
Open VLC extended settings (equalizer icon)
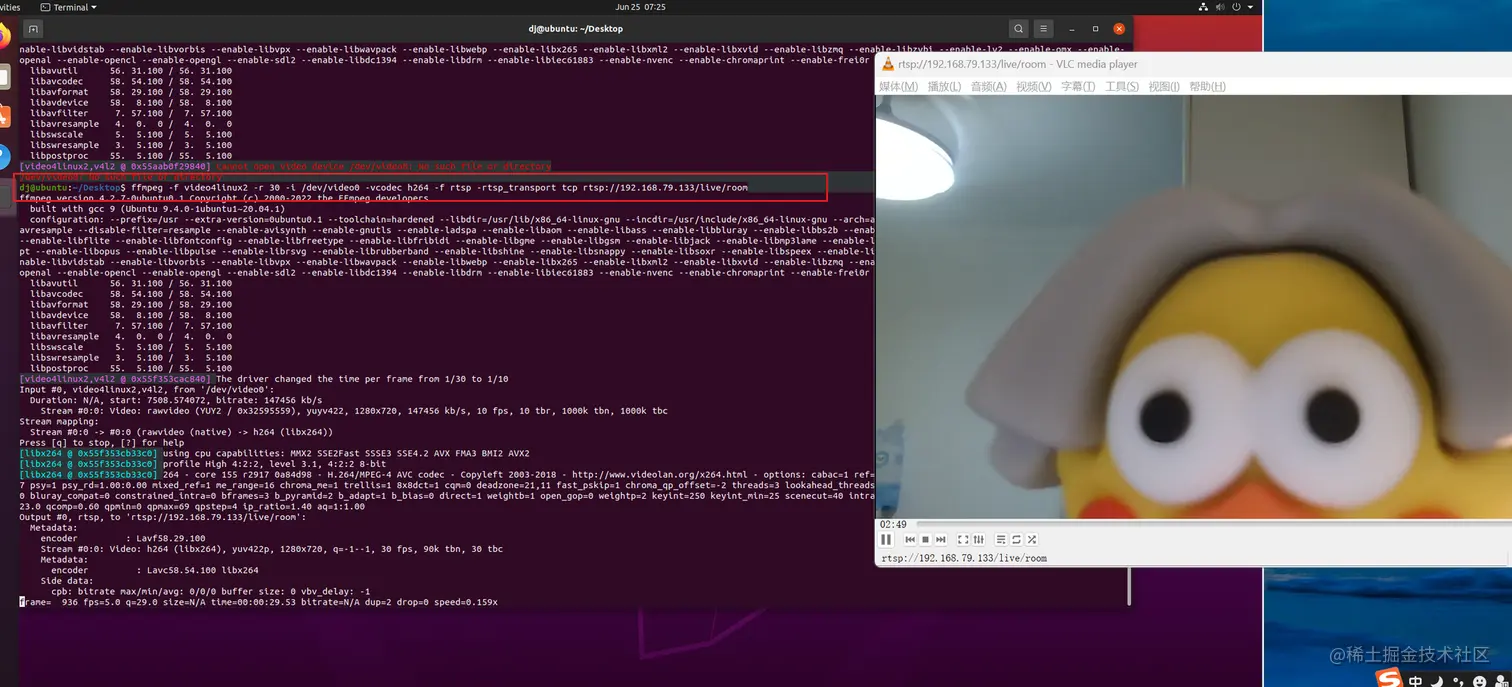(978, 540)
